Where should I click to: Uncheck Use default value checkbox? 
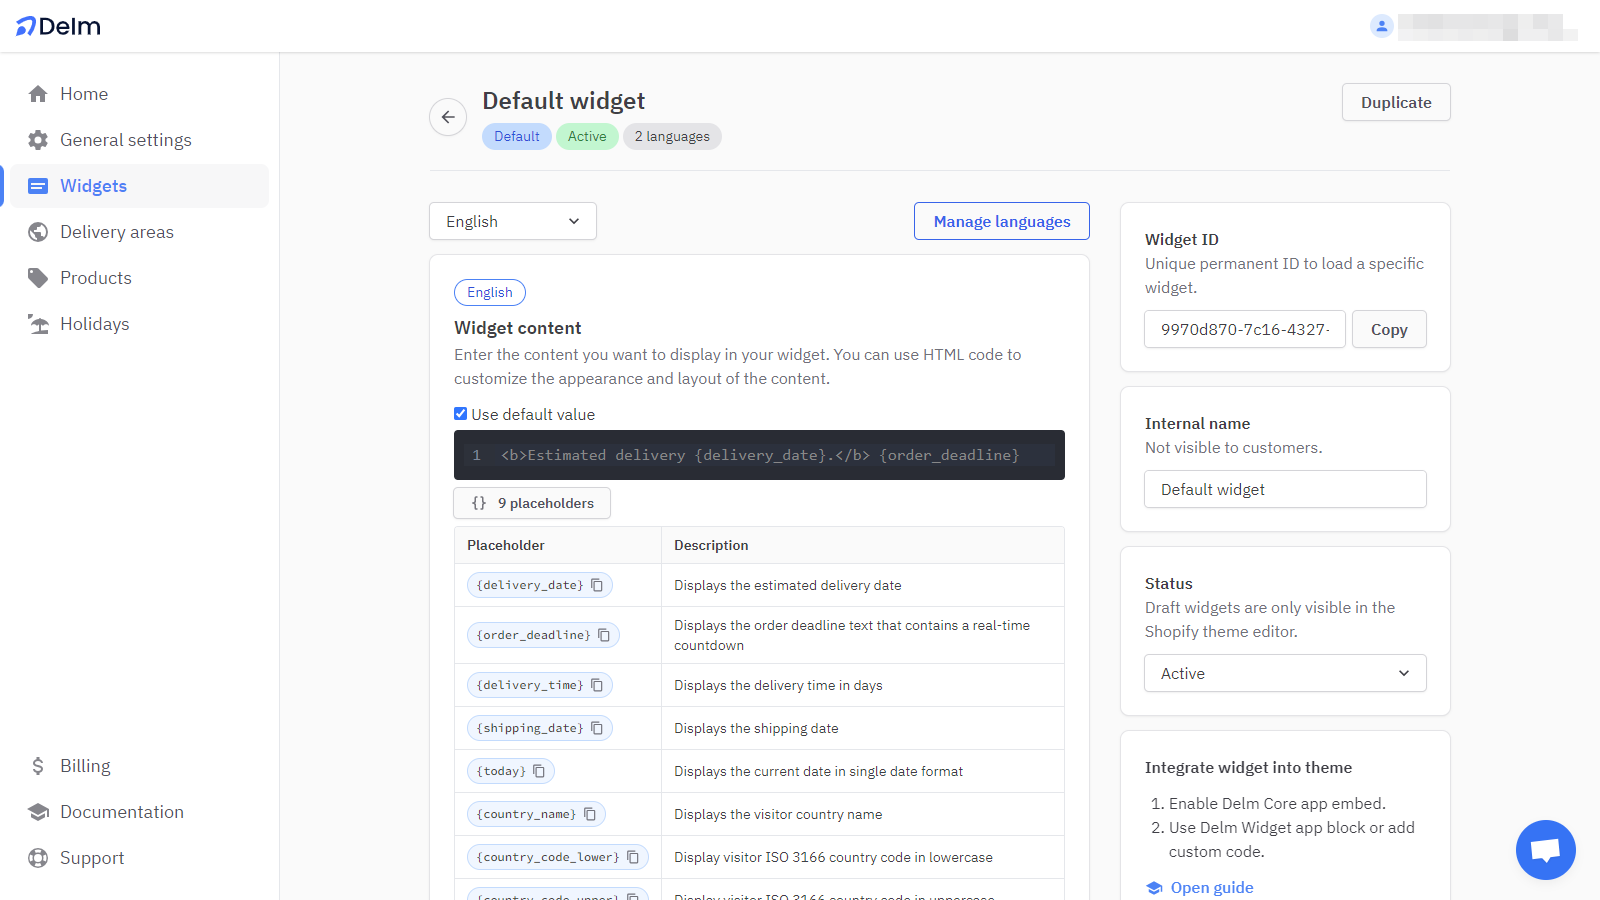(x=461, y=414)
